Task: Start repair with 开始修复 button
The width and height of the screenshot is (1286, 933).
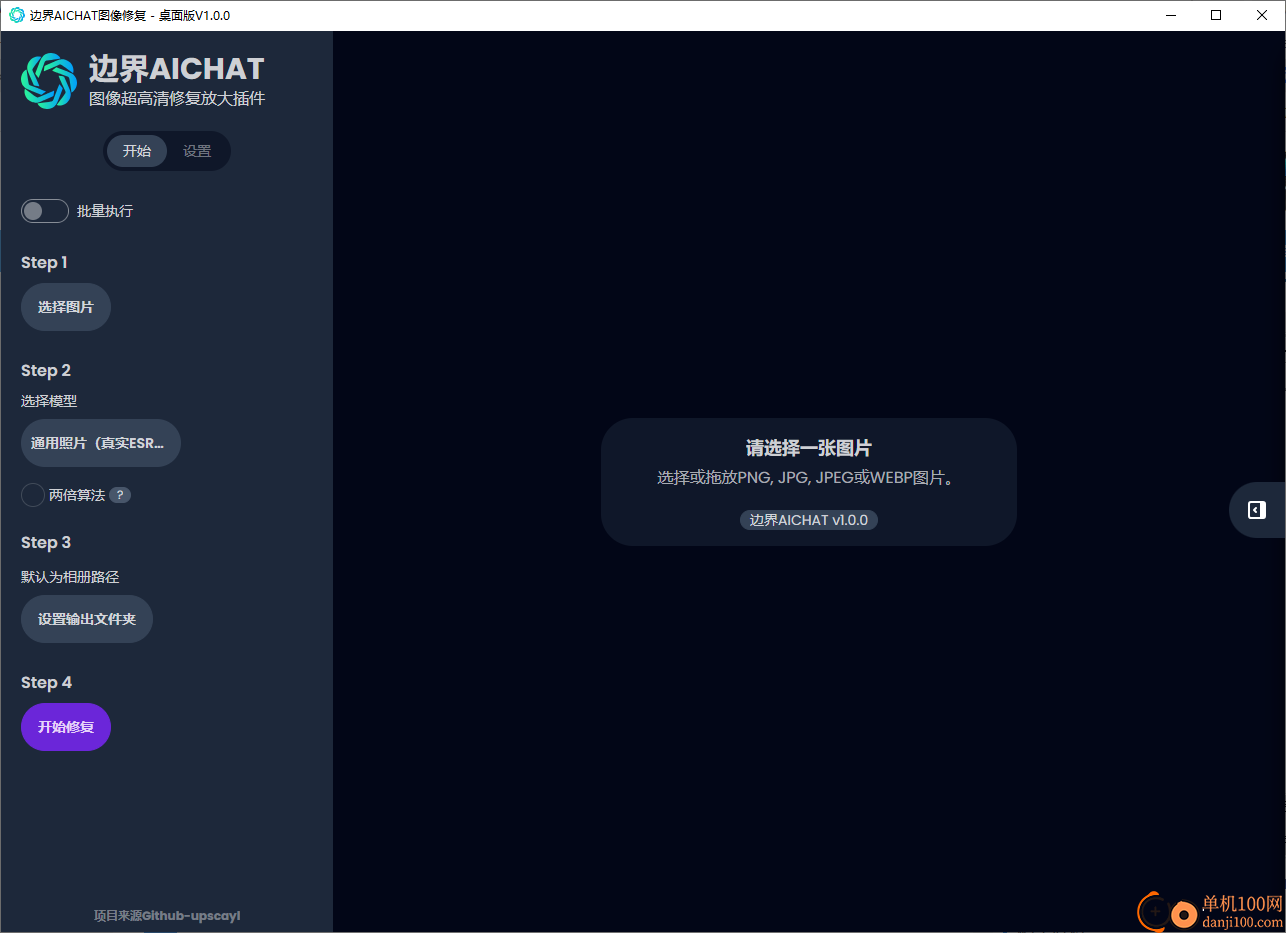Action: click(x=66, y=727)
